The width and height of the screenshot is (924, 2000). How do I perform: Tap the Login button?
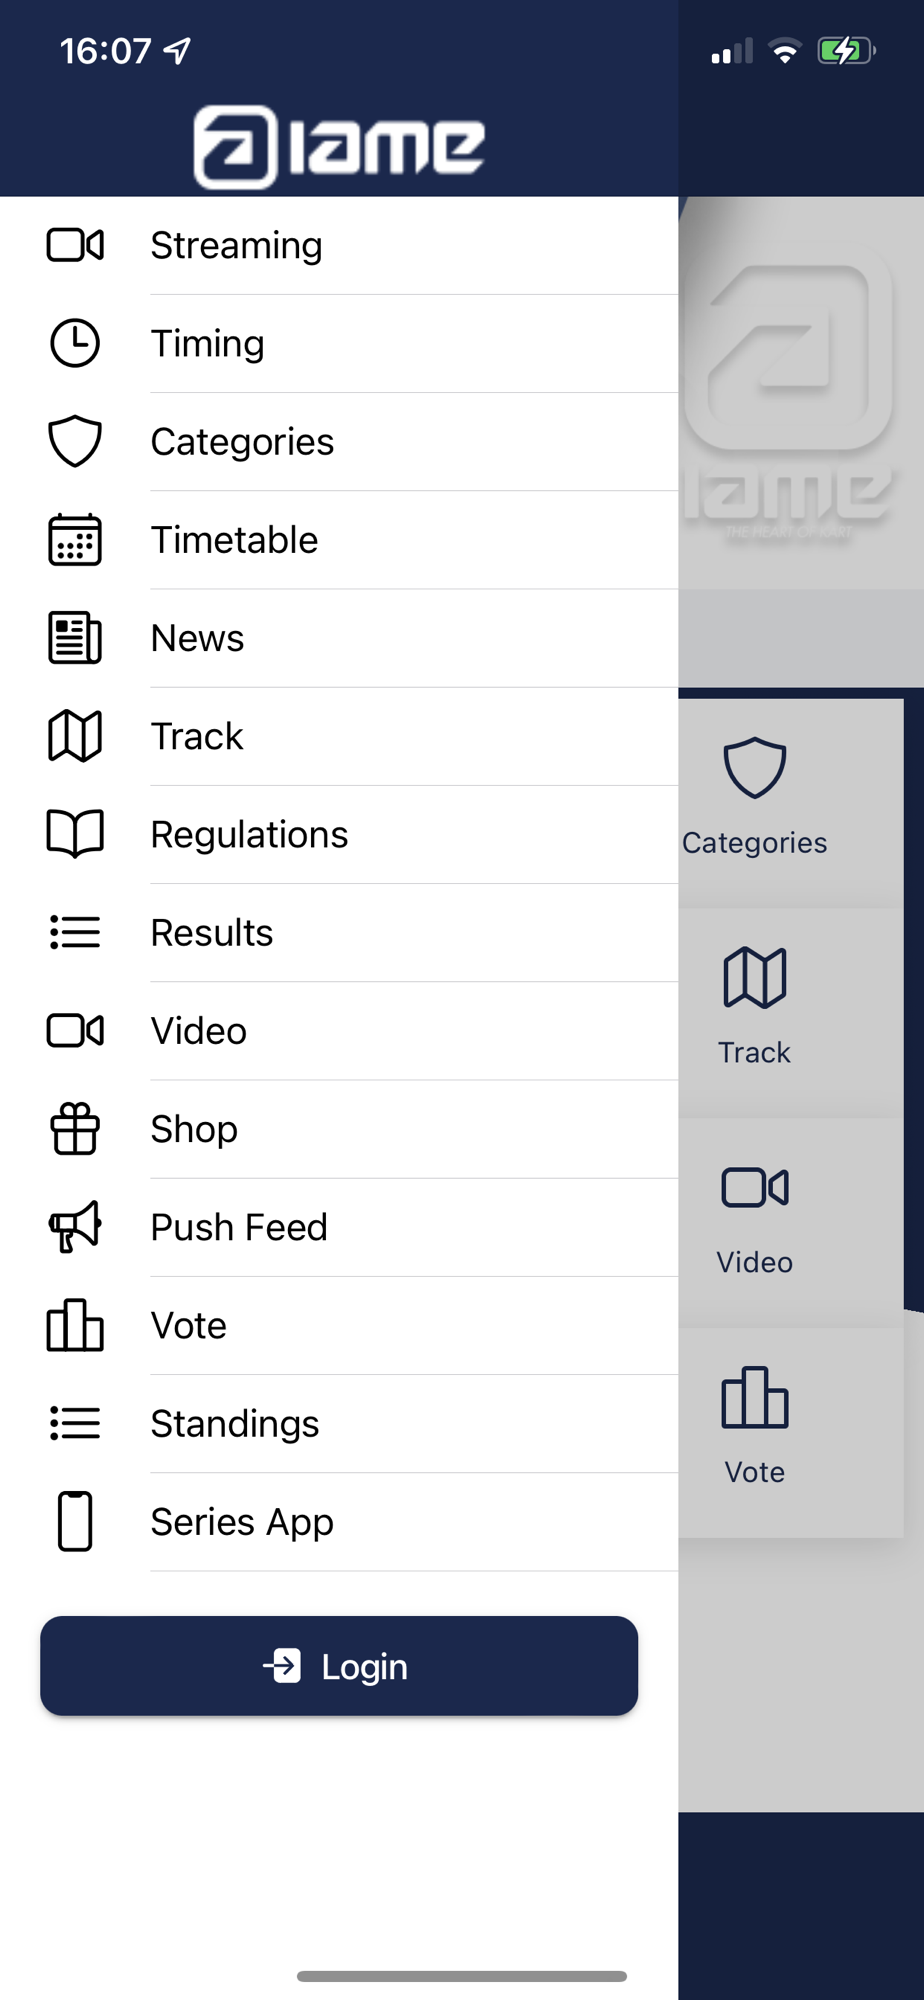(339, 1666)
